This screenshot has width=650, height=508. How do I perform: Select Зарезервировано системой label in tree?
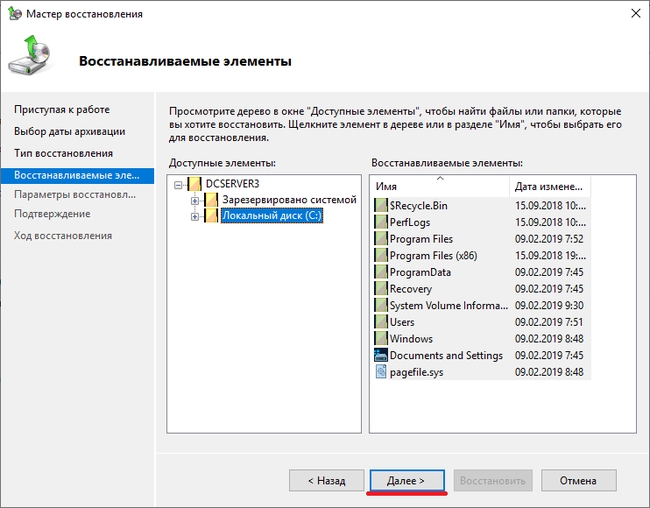coord(289,199)
